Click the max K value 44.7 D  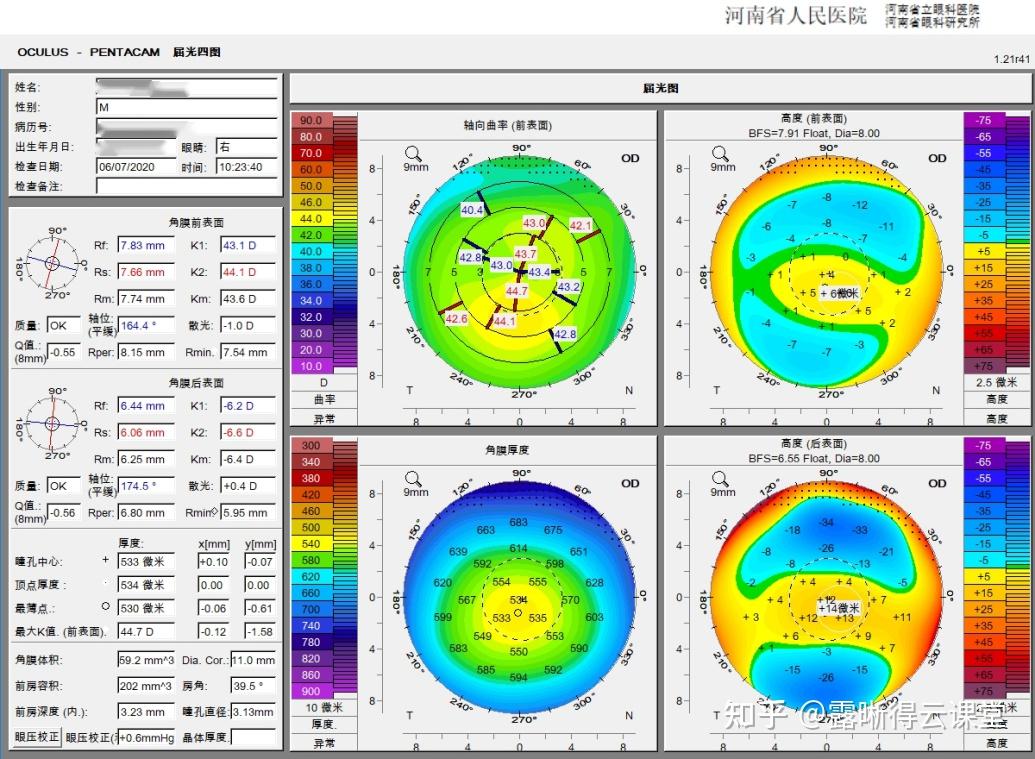coord(147,632)
